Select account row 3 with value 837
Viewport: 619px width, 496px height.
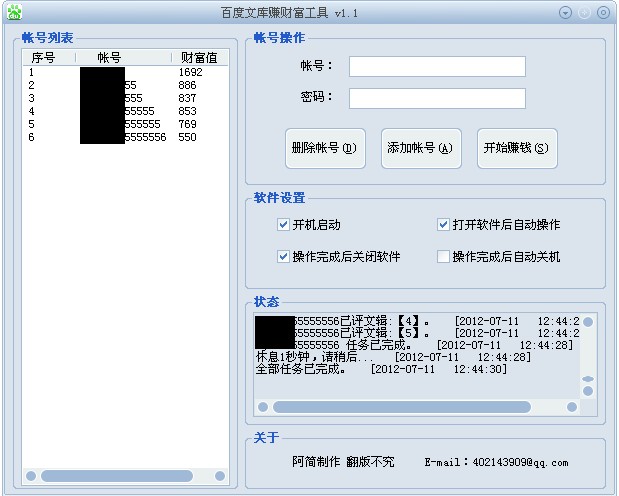[125, 98]
